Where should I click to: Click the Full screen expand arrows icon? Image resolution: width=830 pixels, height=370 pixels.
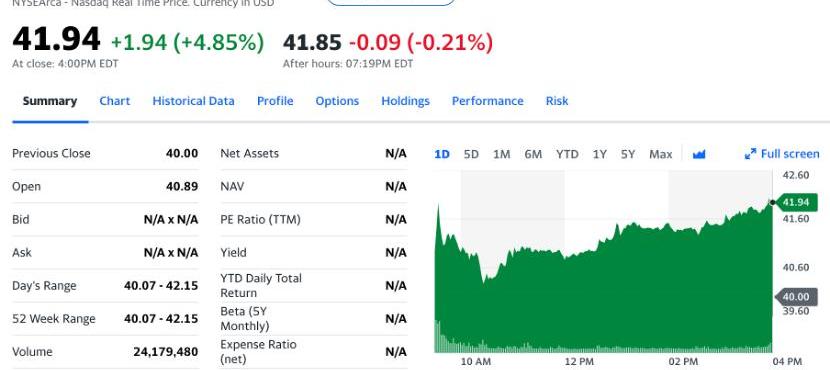[750, 154]
